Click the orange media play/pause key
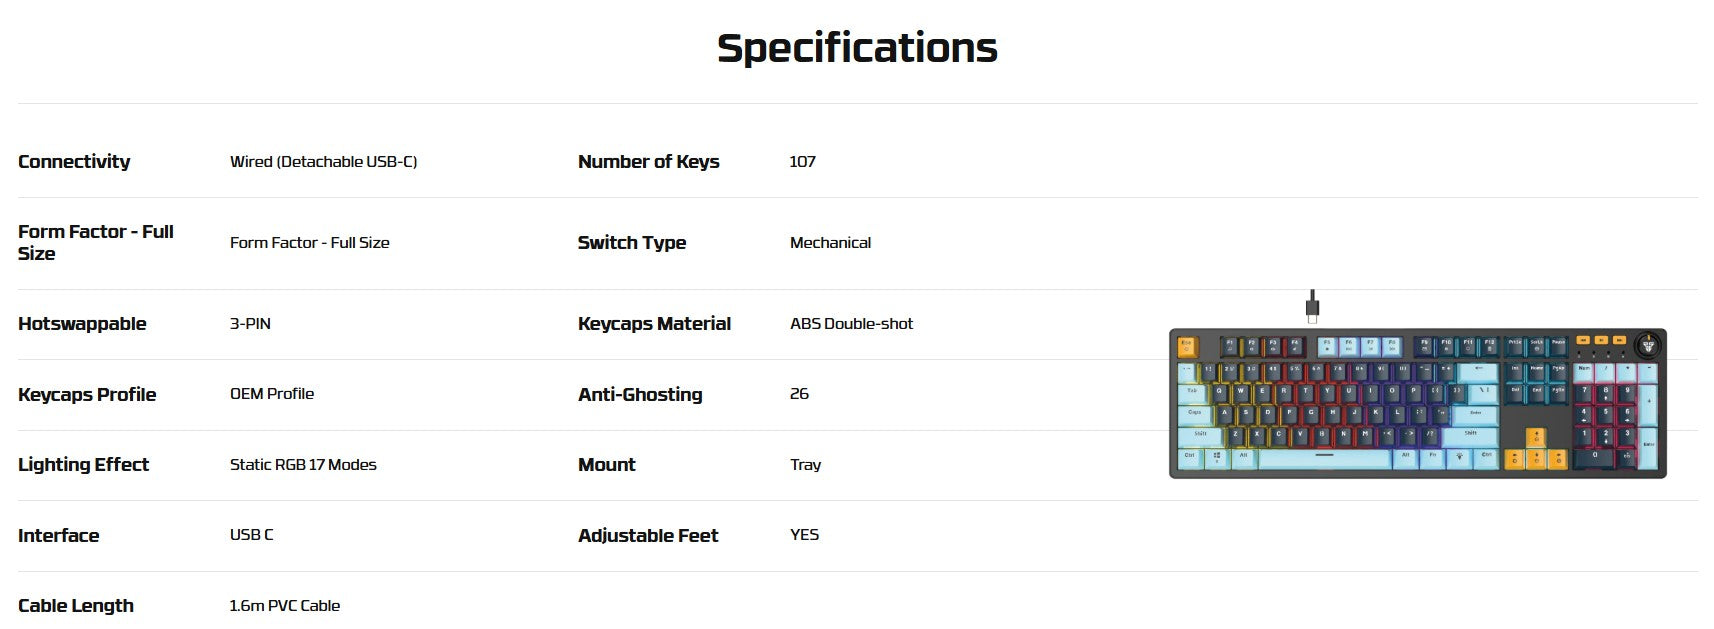1714x629 pixels. point(1600,340)
